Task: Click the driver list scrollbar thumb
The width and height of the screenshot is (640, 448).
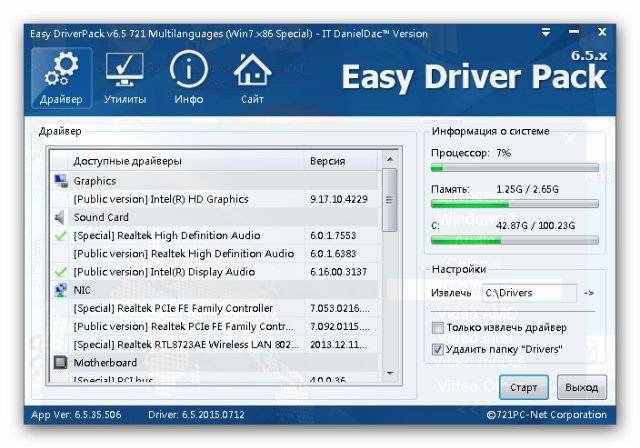Action: pos(390,200)
